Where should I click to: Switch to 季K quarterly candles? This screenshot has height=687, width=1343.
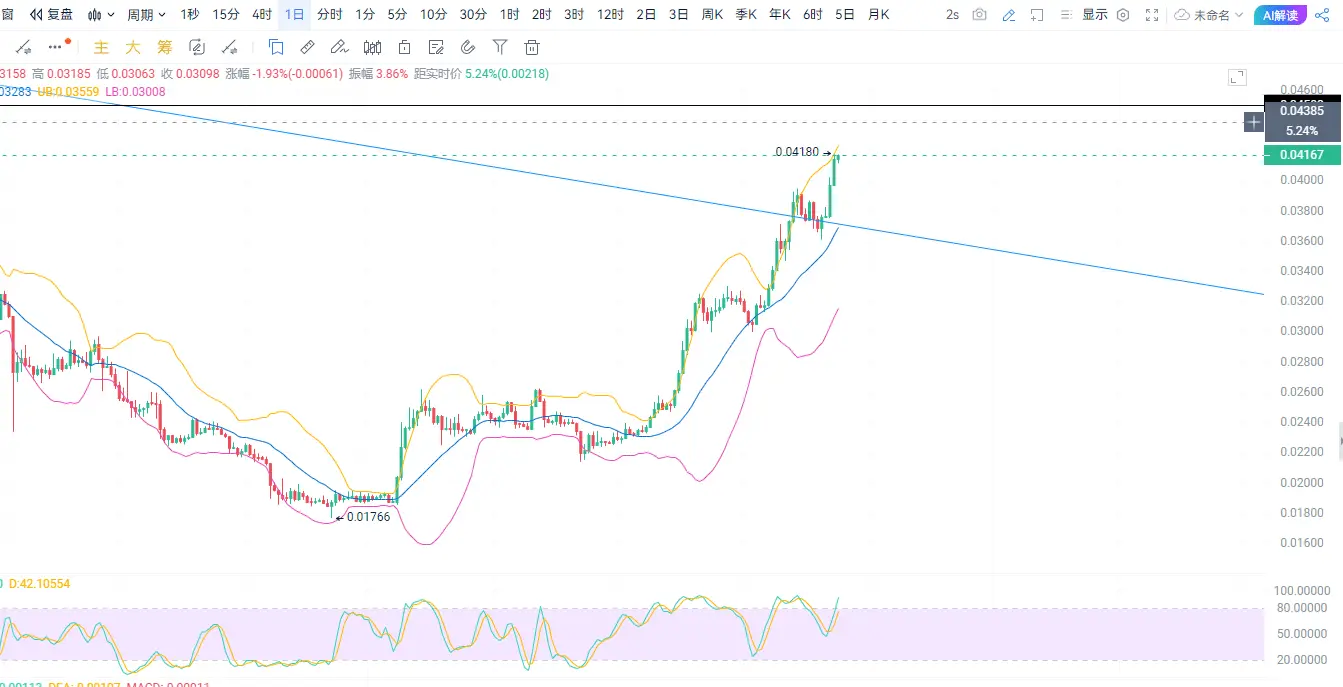click(746, 15)
